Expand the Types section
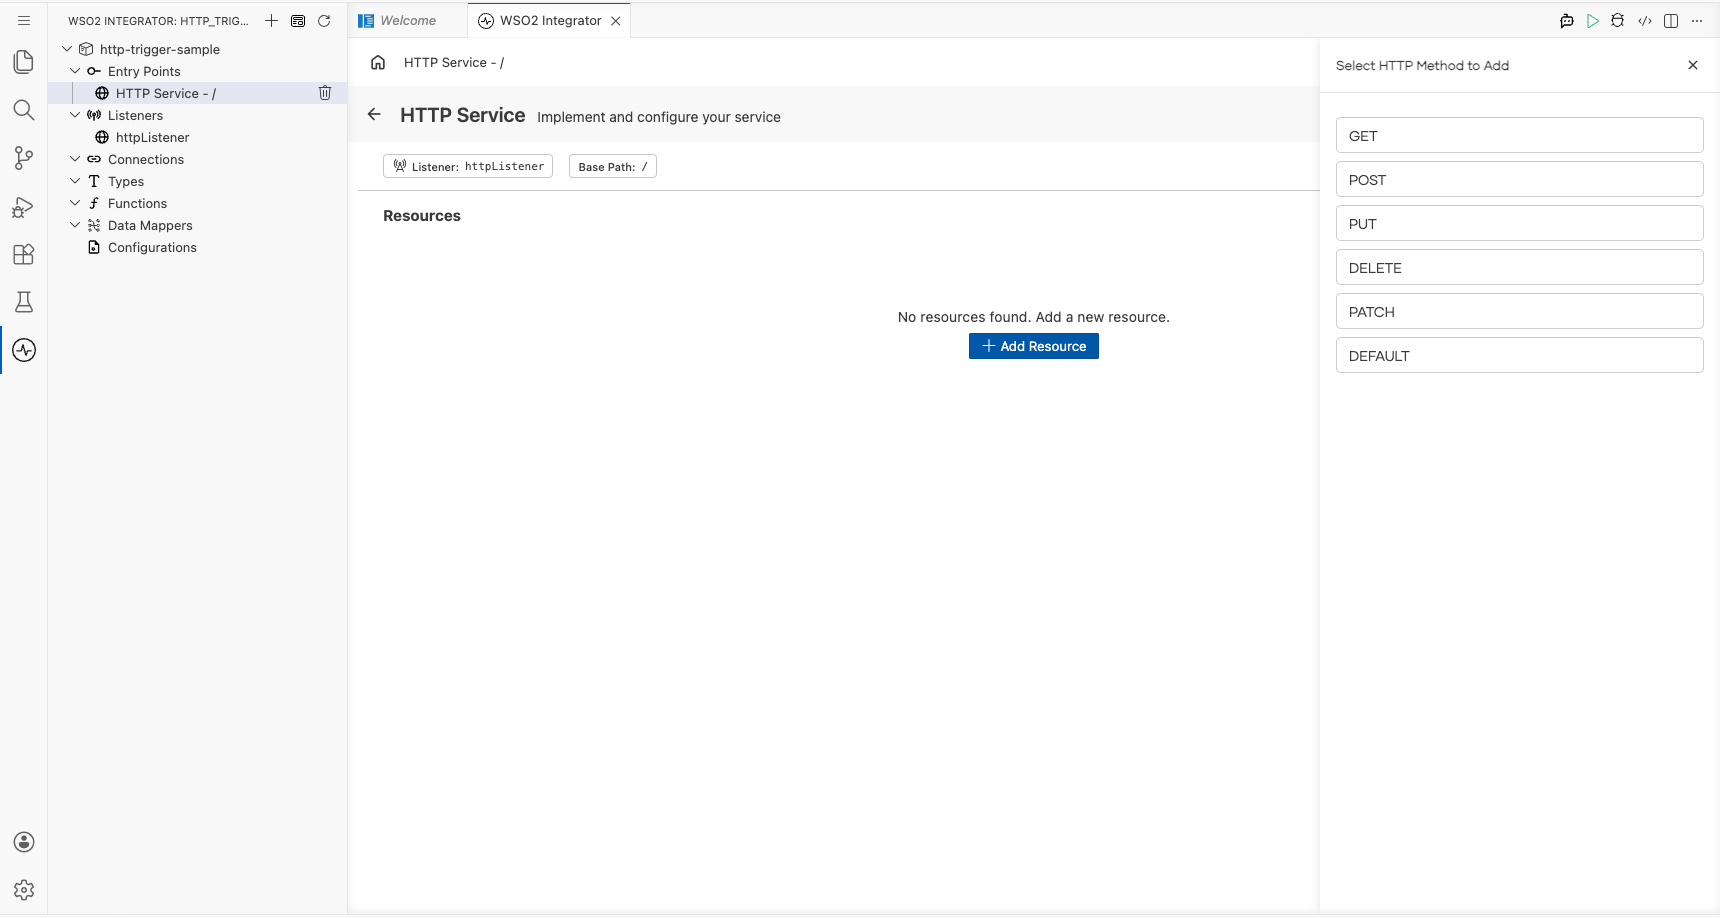This screenshot has width=1720, height=918. pyautogui.click(x=75, y=181)
